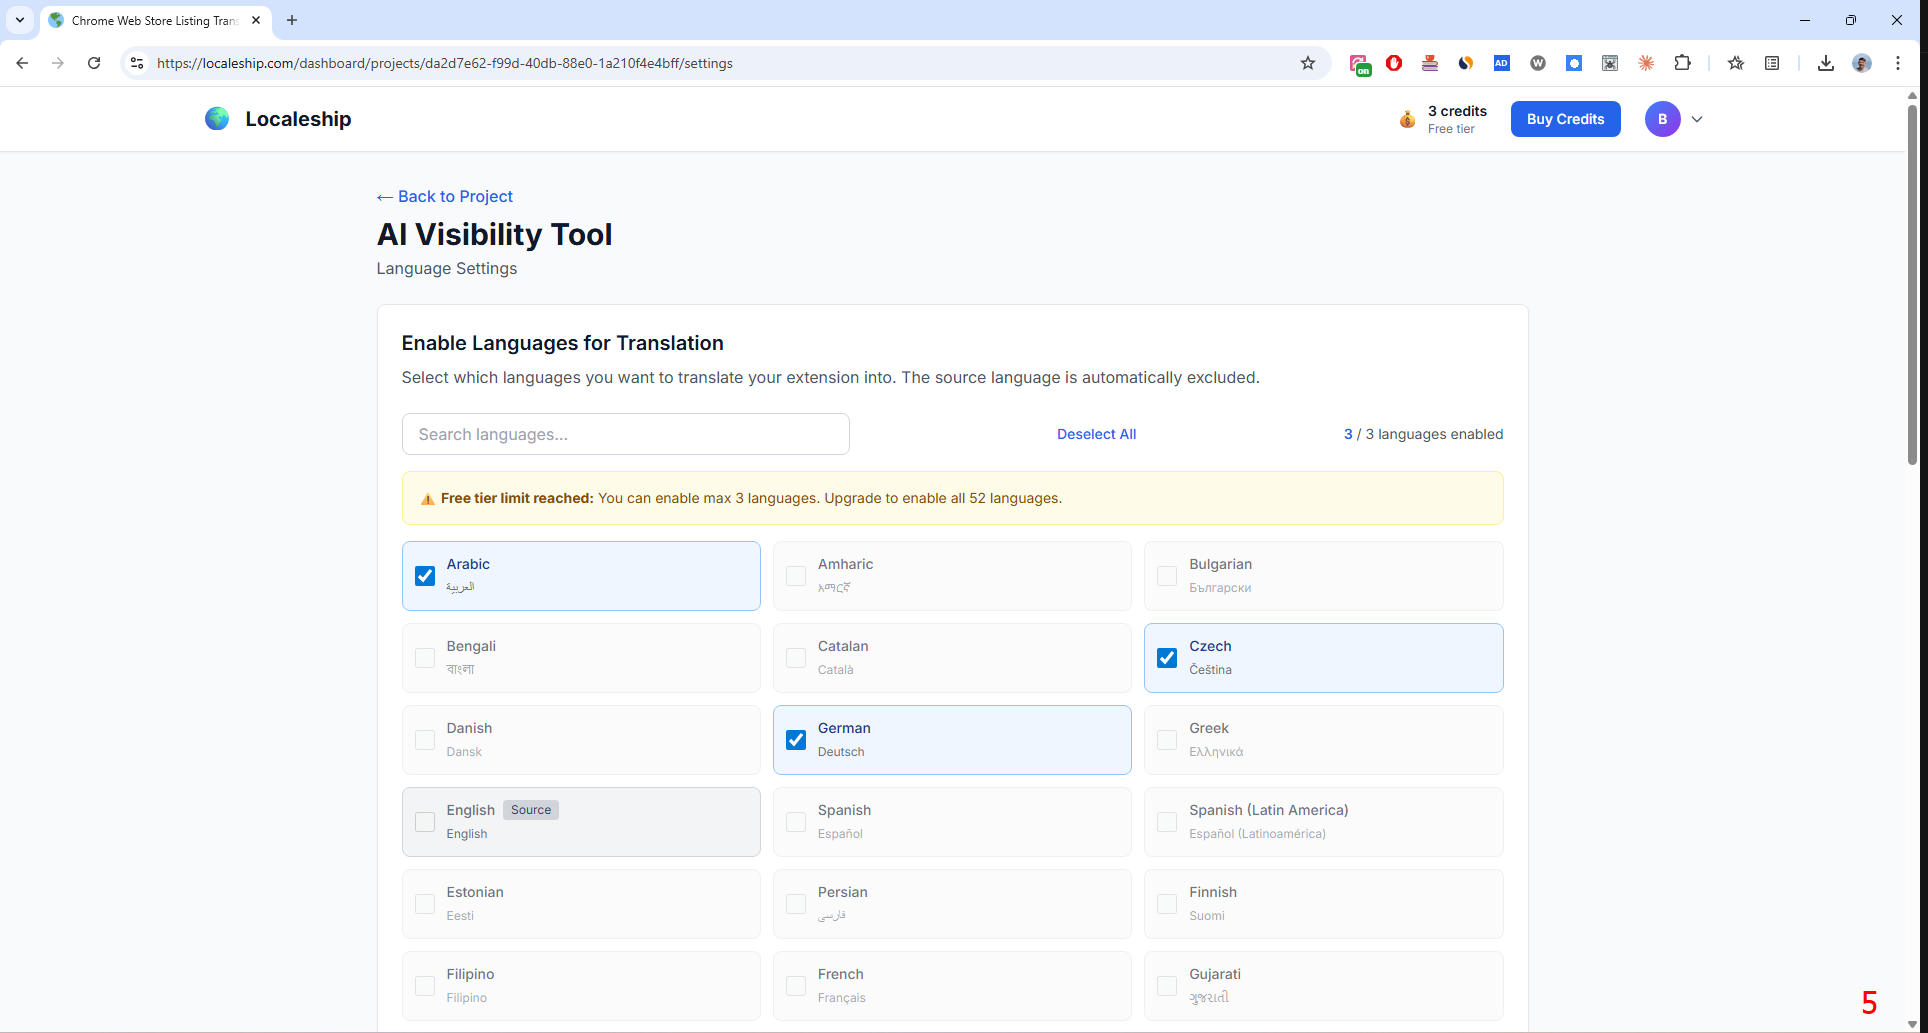Open the Chrome three-dot browser menu
Viewport: 1928px width, 1033px height.
point(1899,63)
